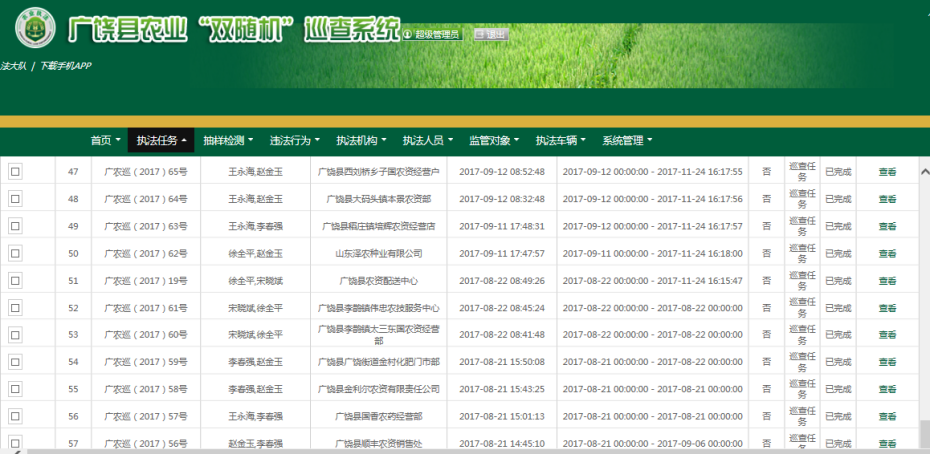Screen dimensions: 930x455
Task: Click the 退出 logout button
Action: 490,34
